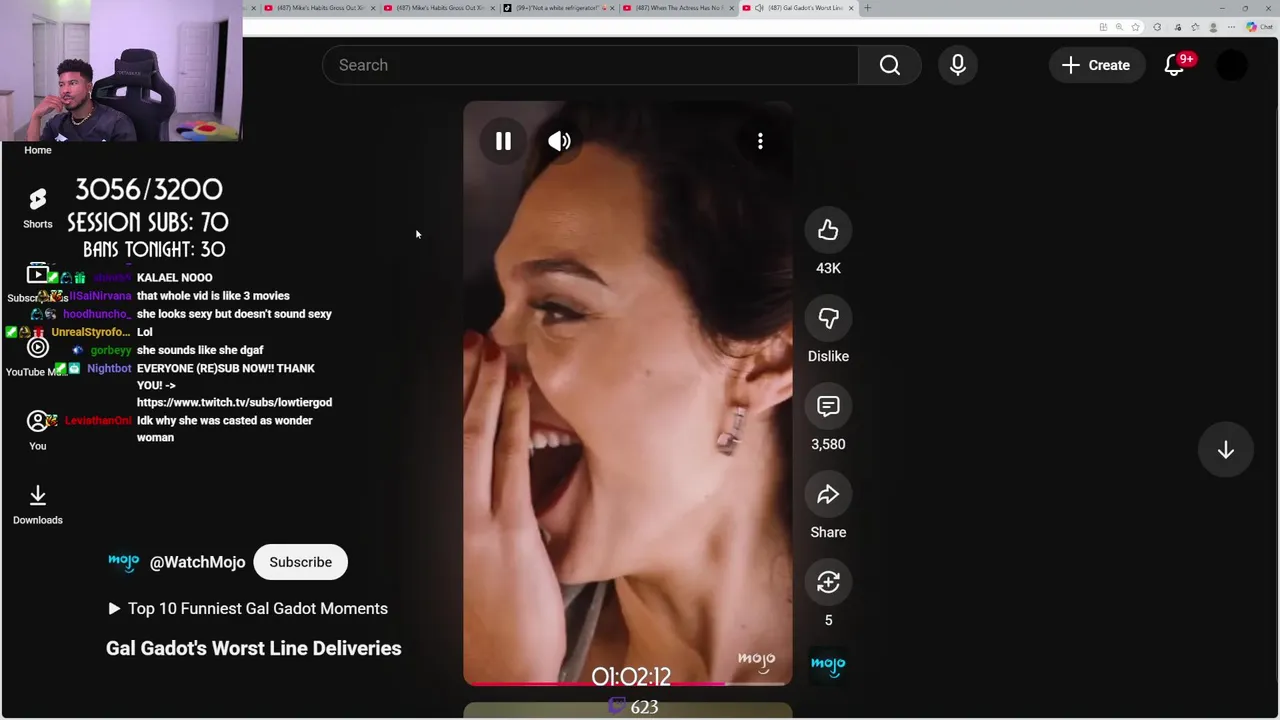Select the Gal Gadot's Worst Line tab
Viewport: 1280px width, 720px height.
798,8
